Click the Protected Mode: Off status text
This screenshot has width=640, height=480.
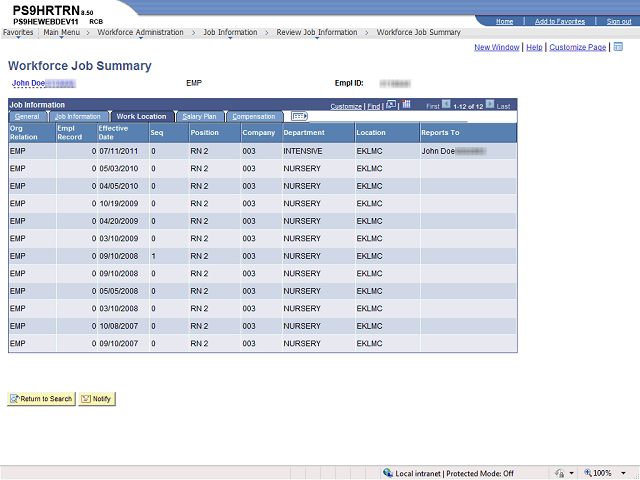coord(480,473)
